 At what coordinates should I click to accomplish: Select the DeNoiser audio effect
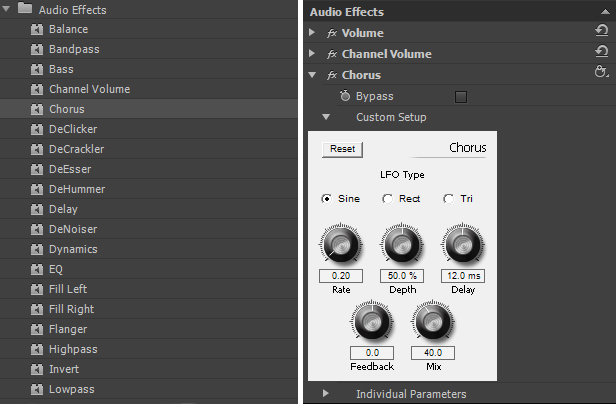[74, 229]
